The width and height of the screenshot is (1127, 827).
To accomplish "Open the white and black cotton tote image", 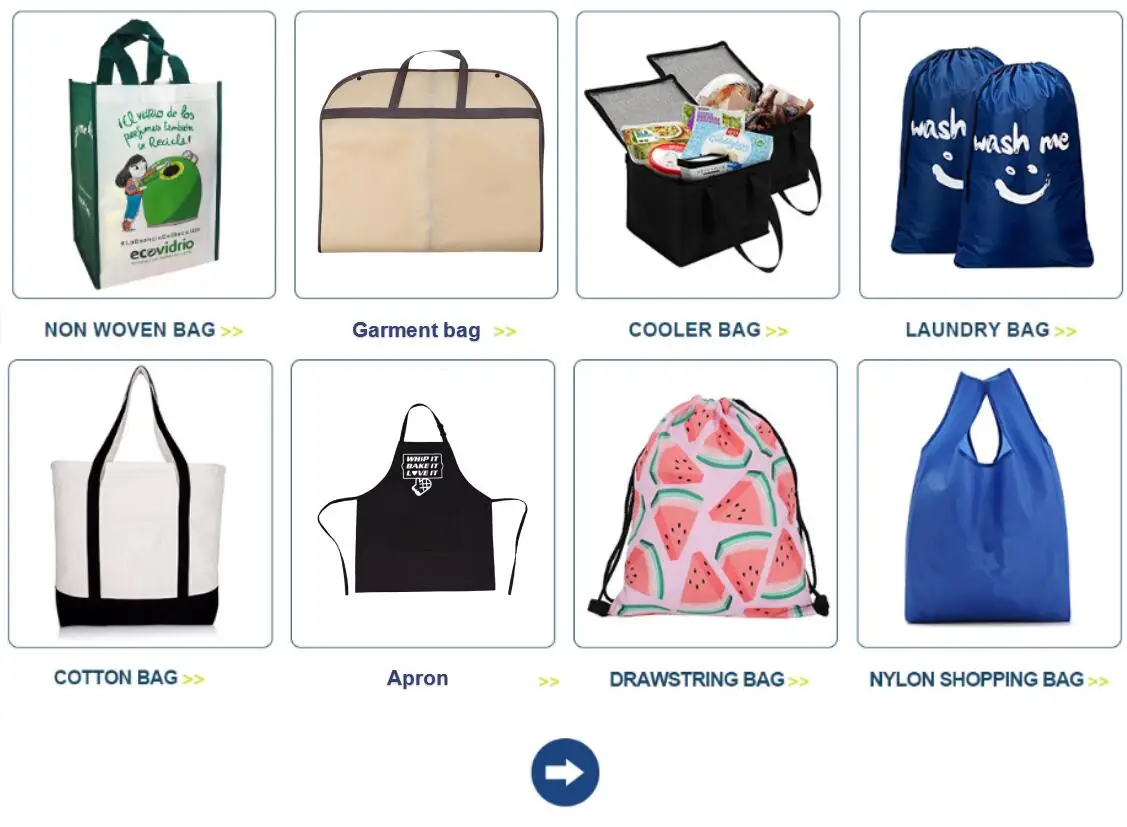I will [x=140, y=504].
